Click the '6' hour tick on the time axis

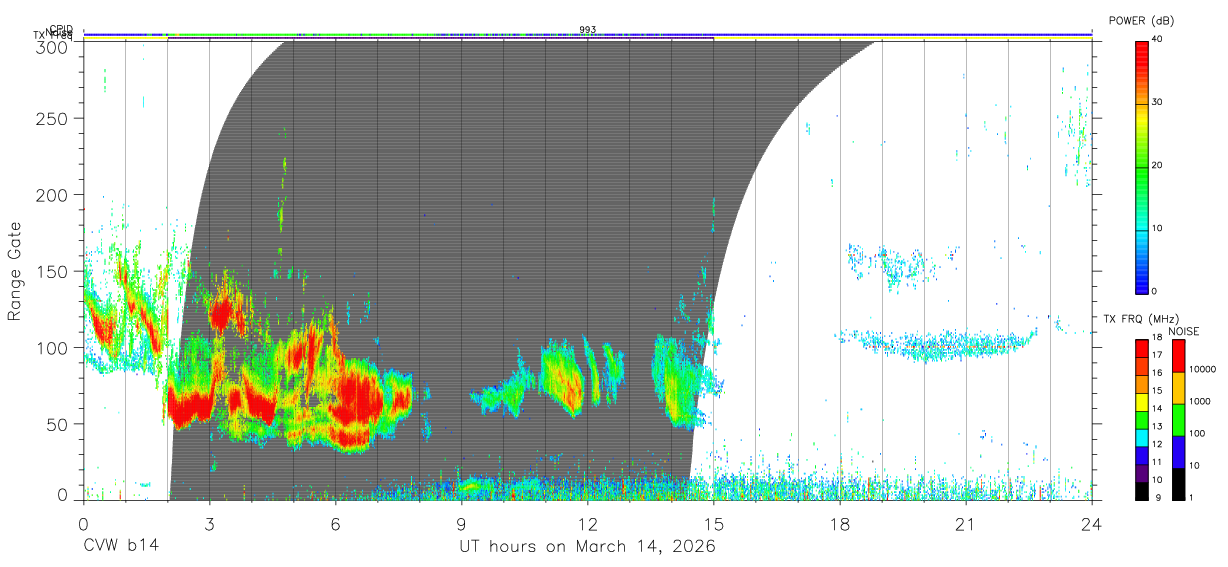coord(335,523)
